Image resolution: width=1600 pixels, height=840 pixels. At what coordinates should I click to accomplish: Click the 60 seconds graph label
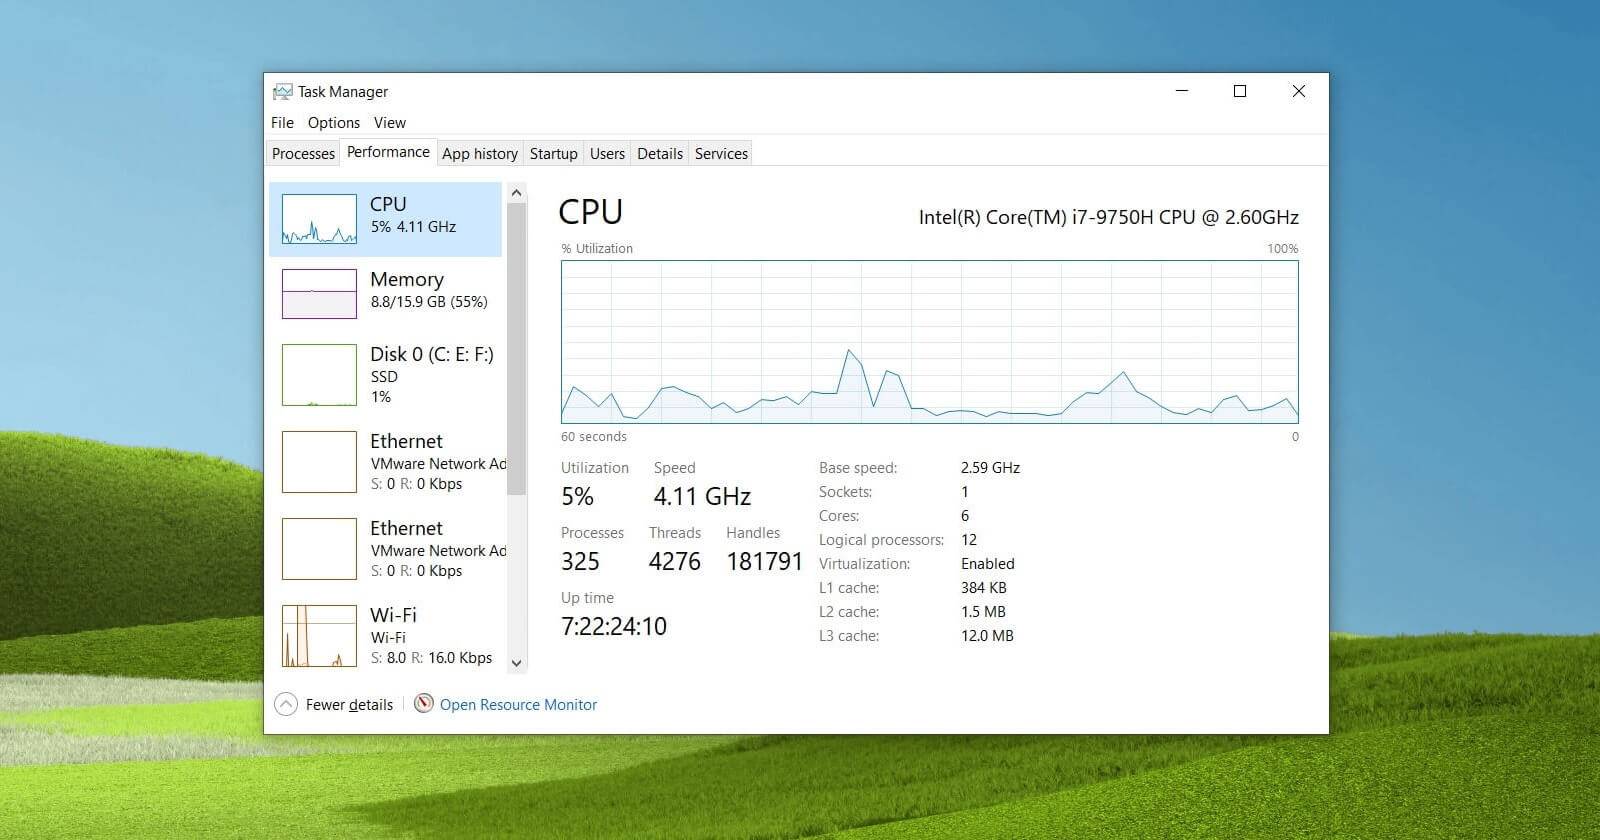pyautogui.click(x=594, y=436)
